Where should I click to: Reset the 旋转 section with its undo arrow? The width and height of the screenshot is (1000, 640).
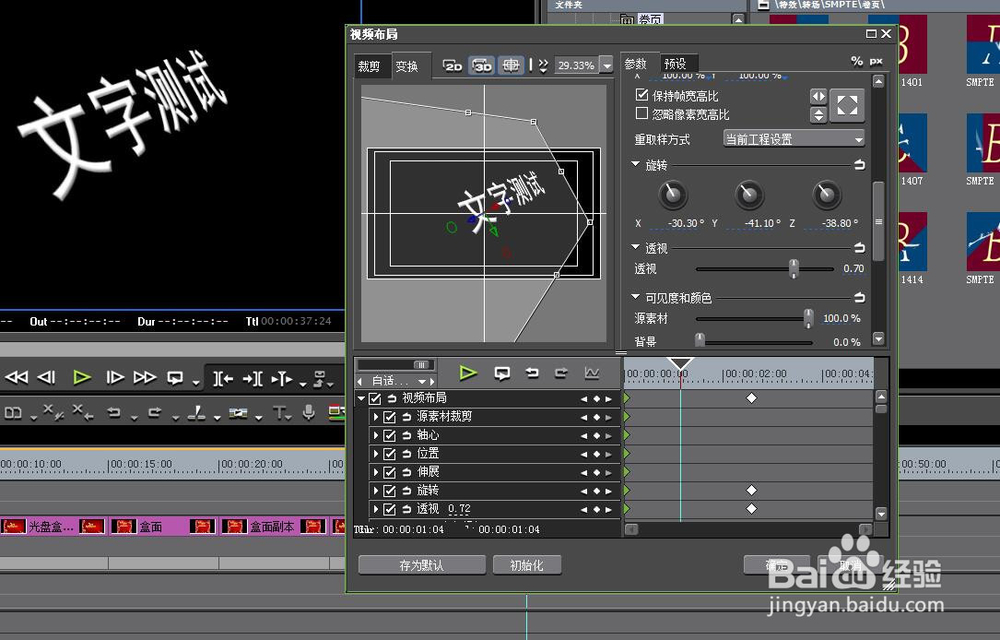point(859,165)
